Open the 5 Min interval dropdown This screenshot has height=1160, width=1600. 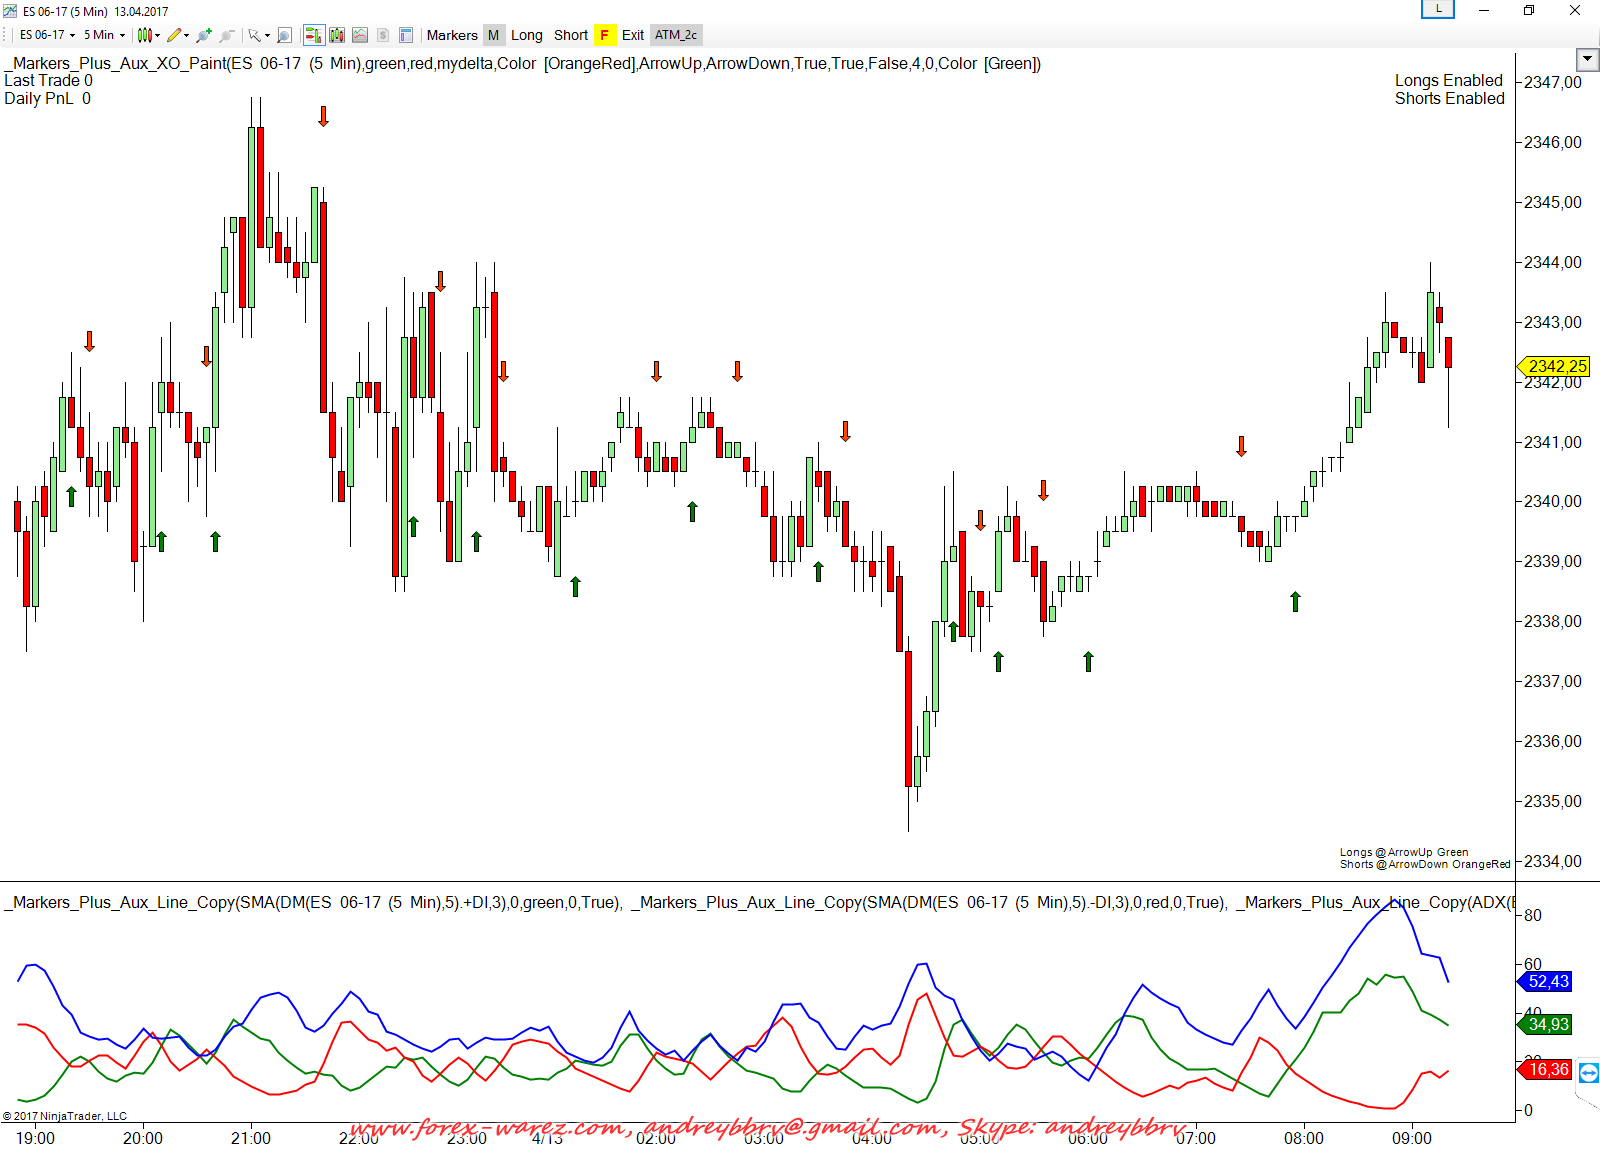point(104,35)
